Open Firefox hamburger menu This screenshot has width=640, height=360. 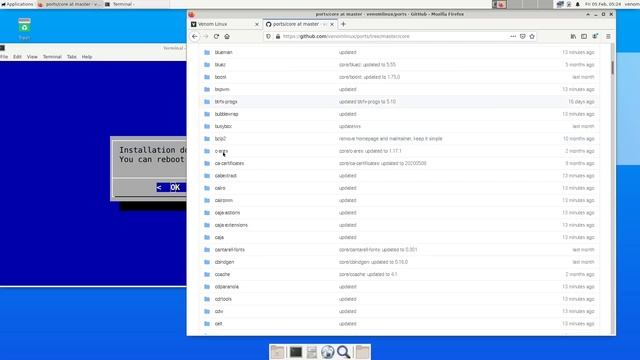pos(608,36)
